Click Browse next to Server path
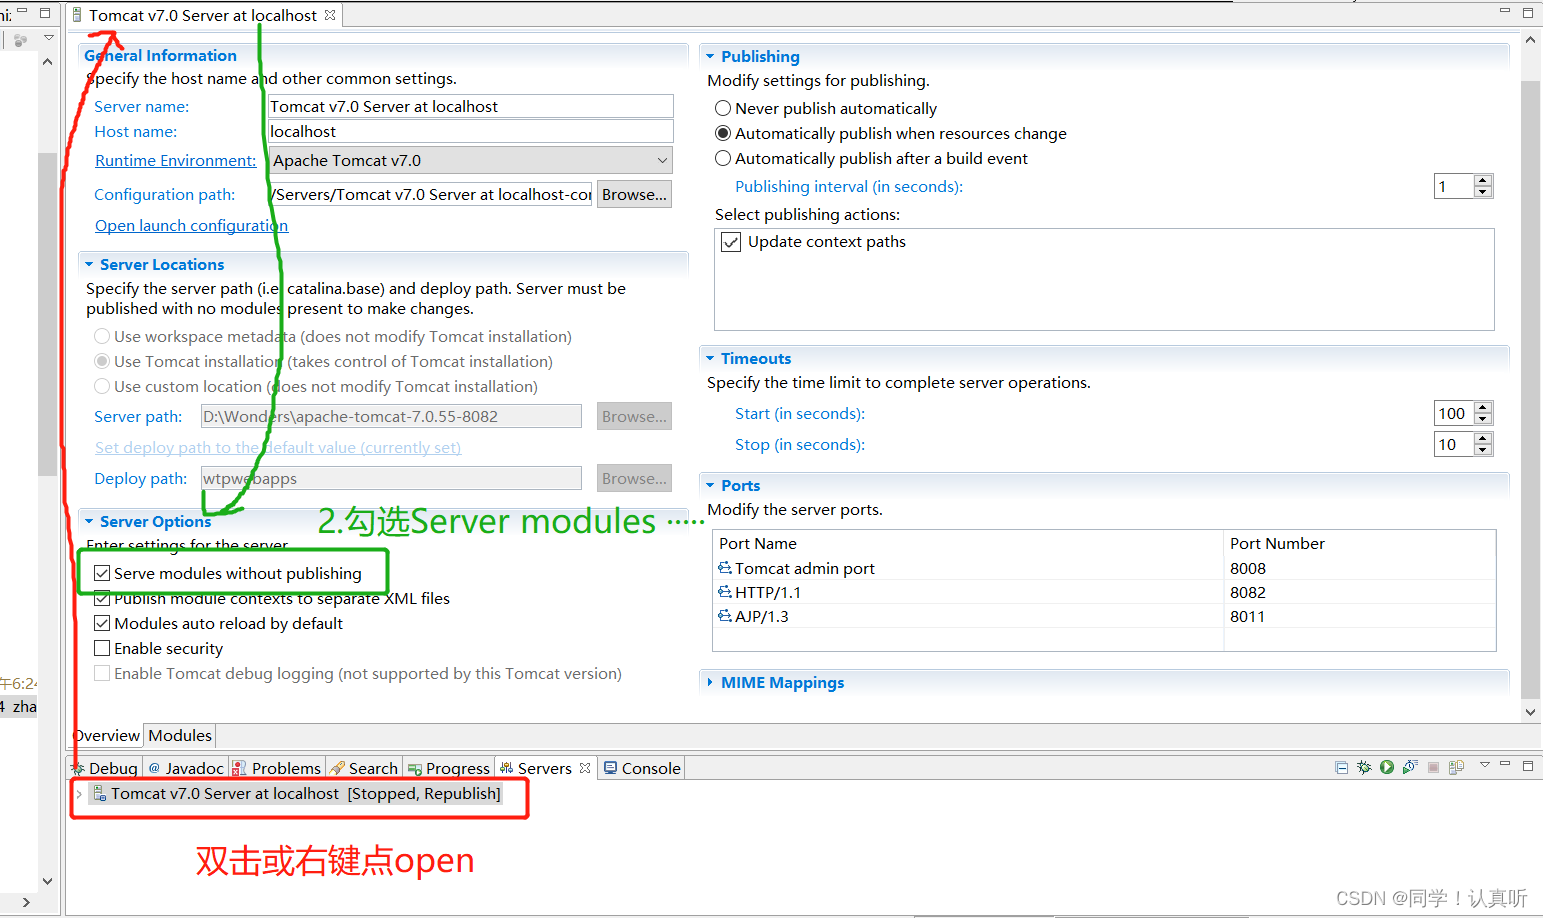 point(634,416)
